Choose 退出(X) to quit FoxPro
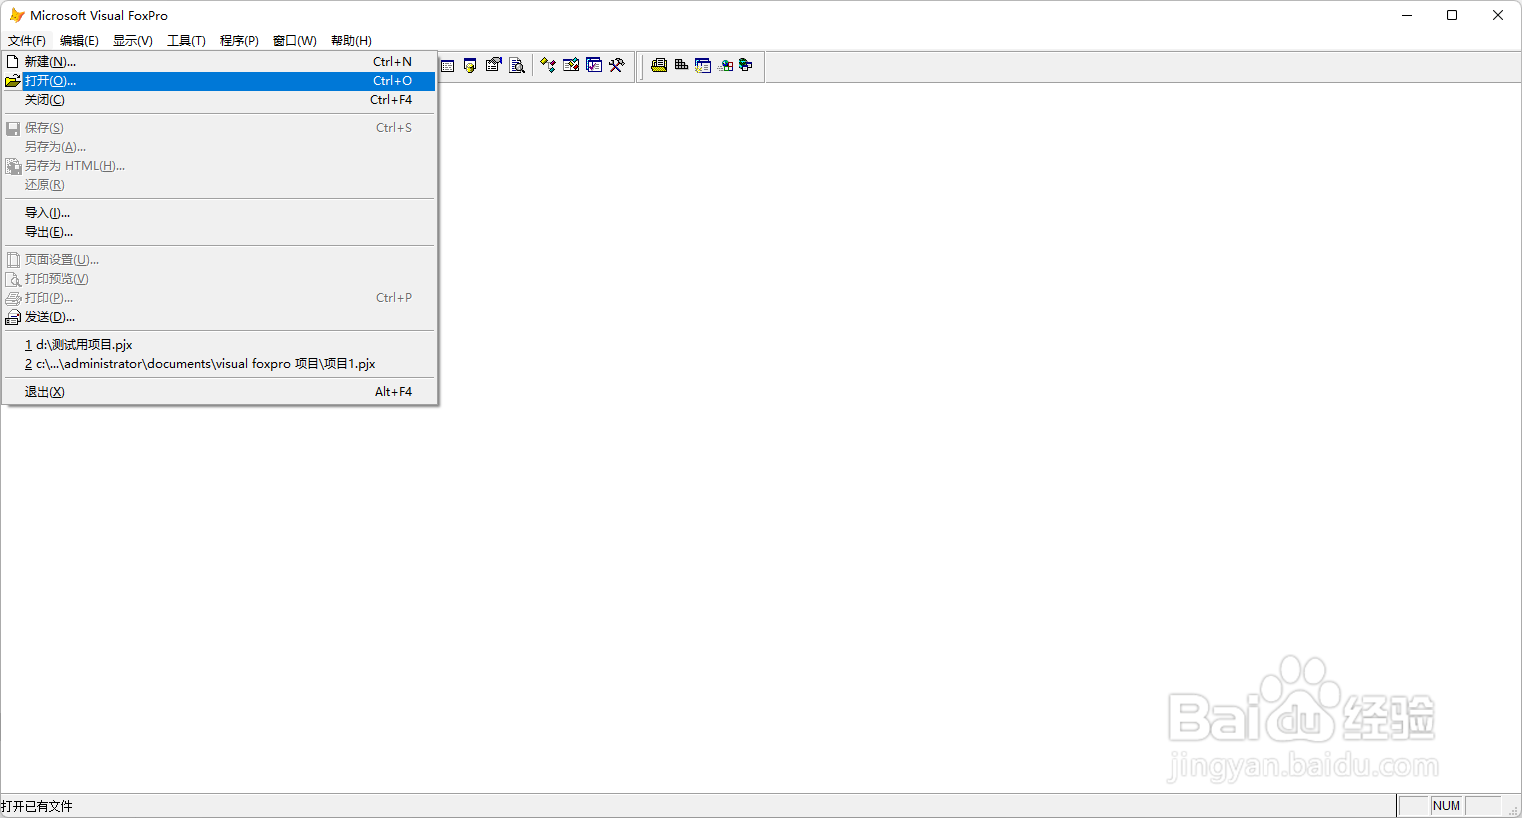 coord(219,392)
